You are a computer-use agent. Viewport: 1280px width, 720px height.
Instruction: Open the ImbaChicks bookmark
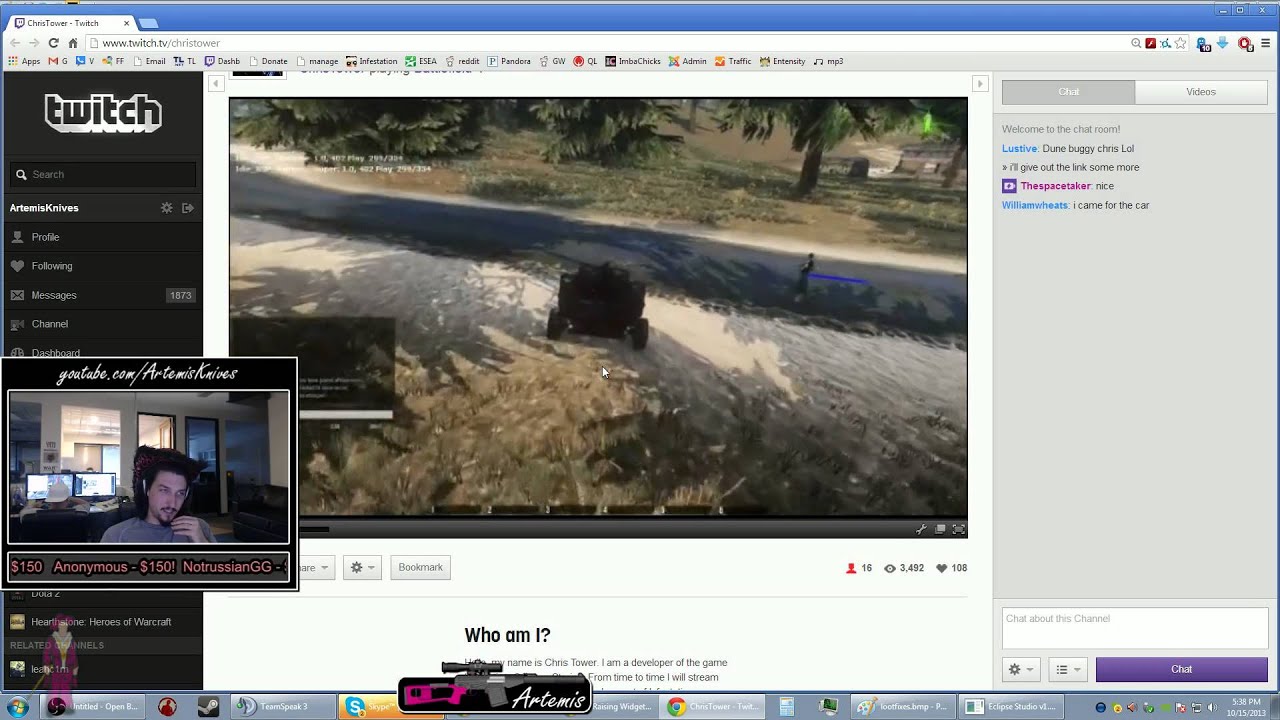(x=632, y=61)
